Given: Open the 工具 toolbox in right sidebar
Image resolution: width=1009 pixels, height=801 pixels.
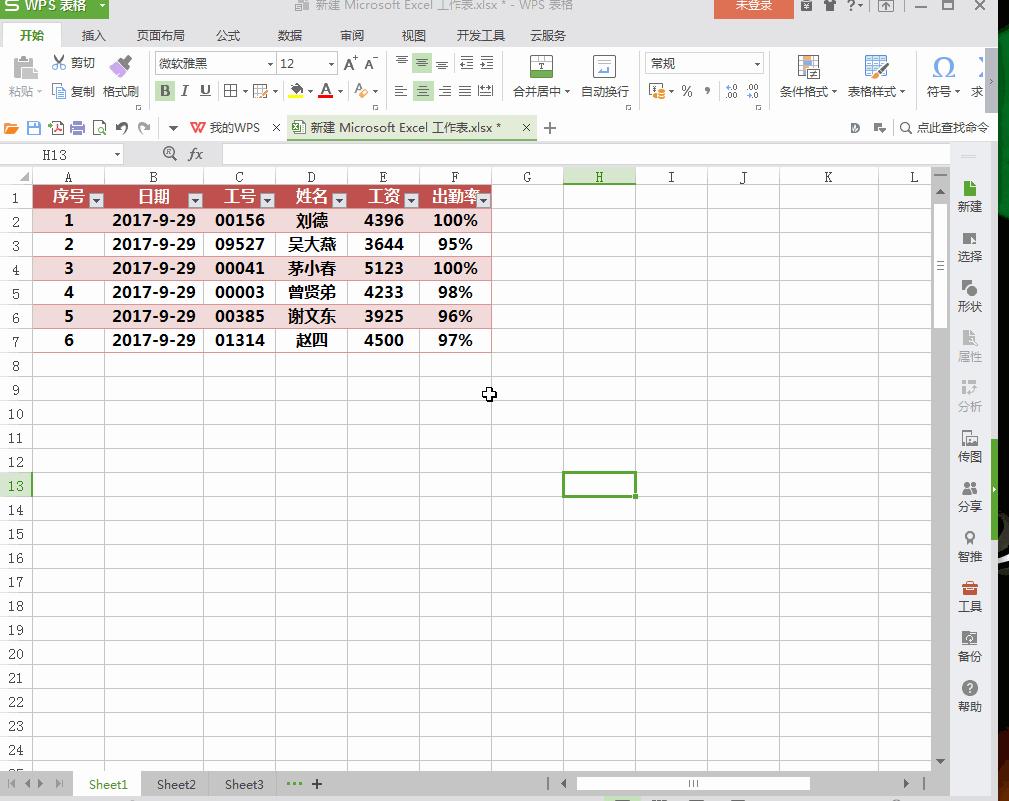Looking at the screenshot, I should (969, 596).
